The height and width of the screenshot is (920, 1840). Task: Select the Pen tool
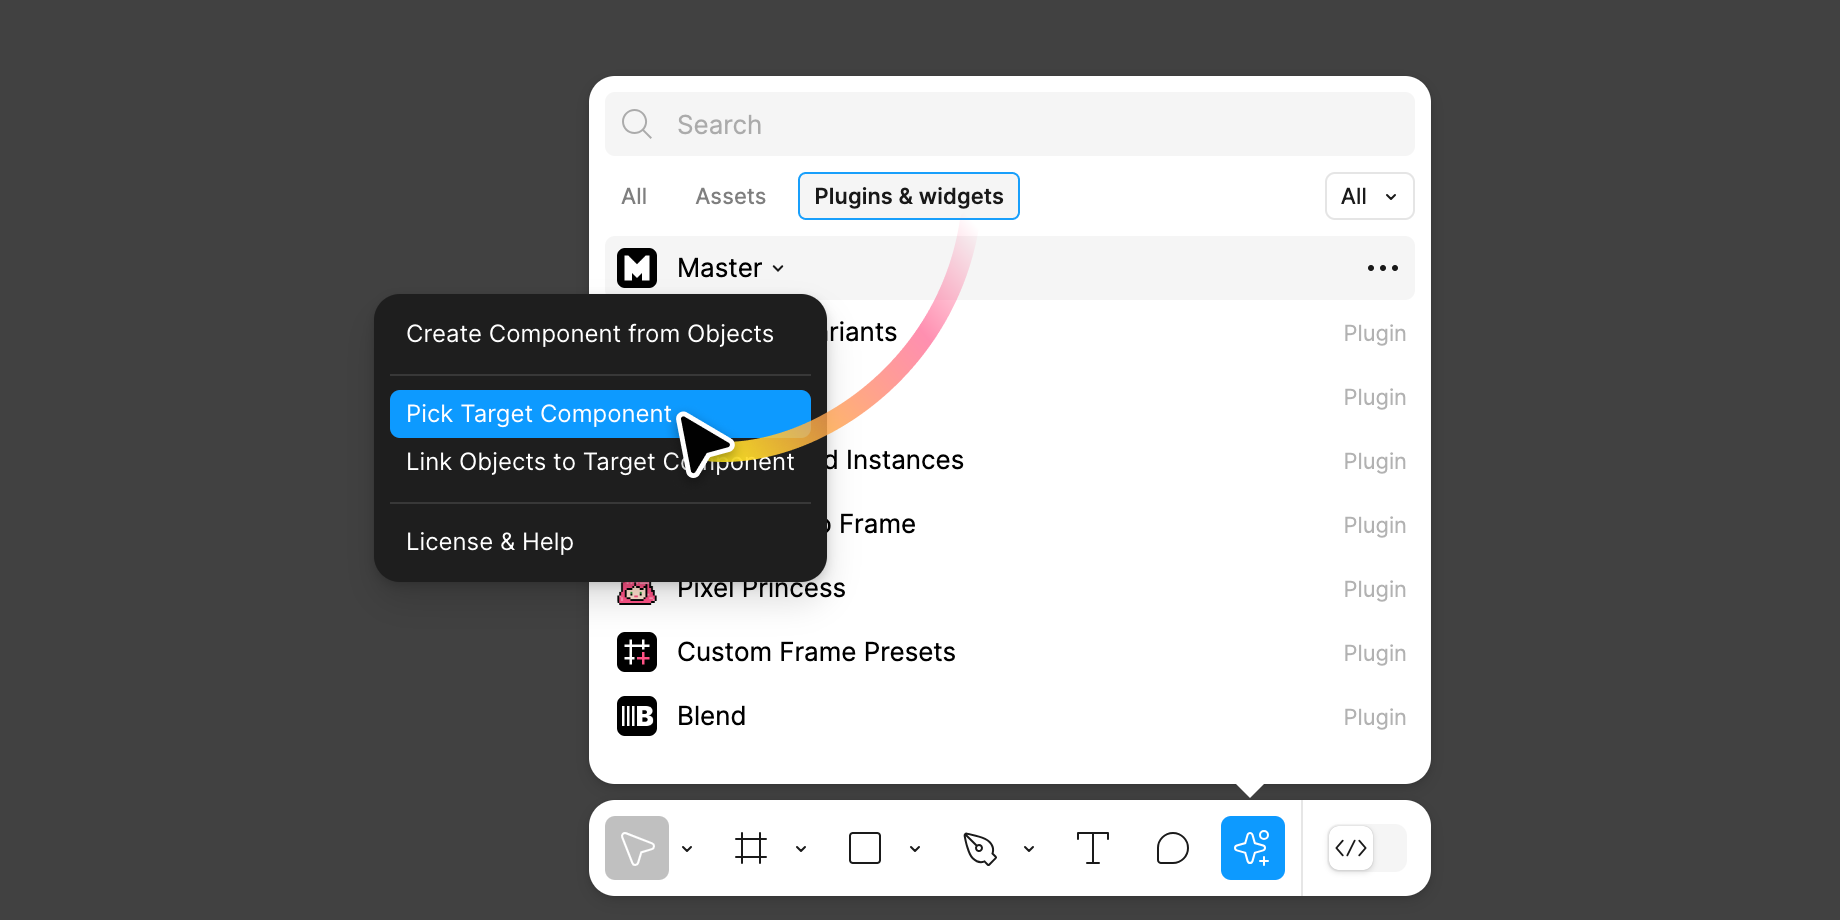[980, 848]
